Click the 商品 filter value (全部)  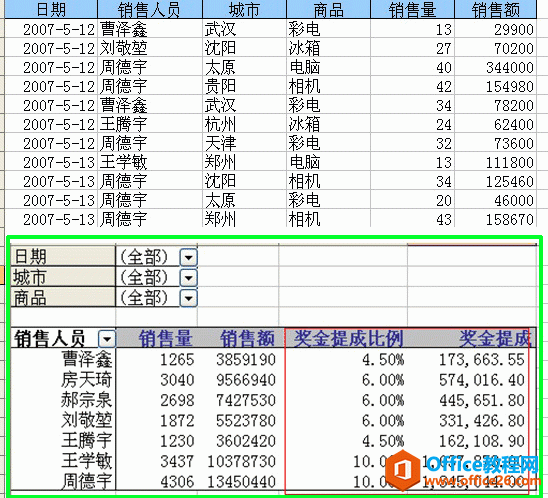pyautogui.click(x=144, y=298)
